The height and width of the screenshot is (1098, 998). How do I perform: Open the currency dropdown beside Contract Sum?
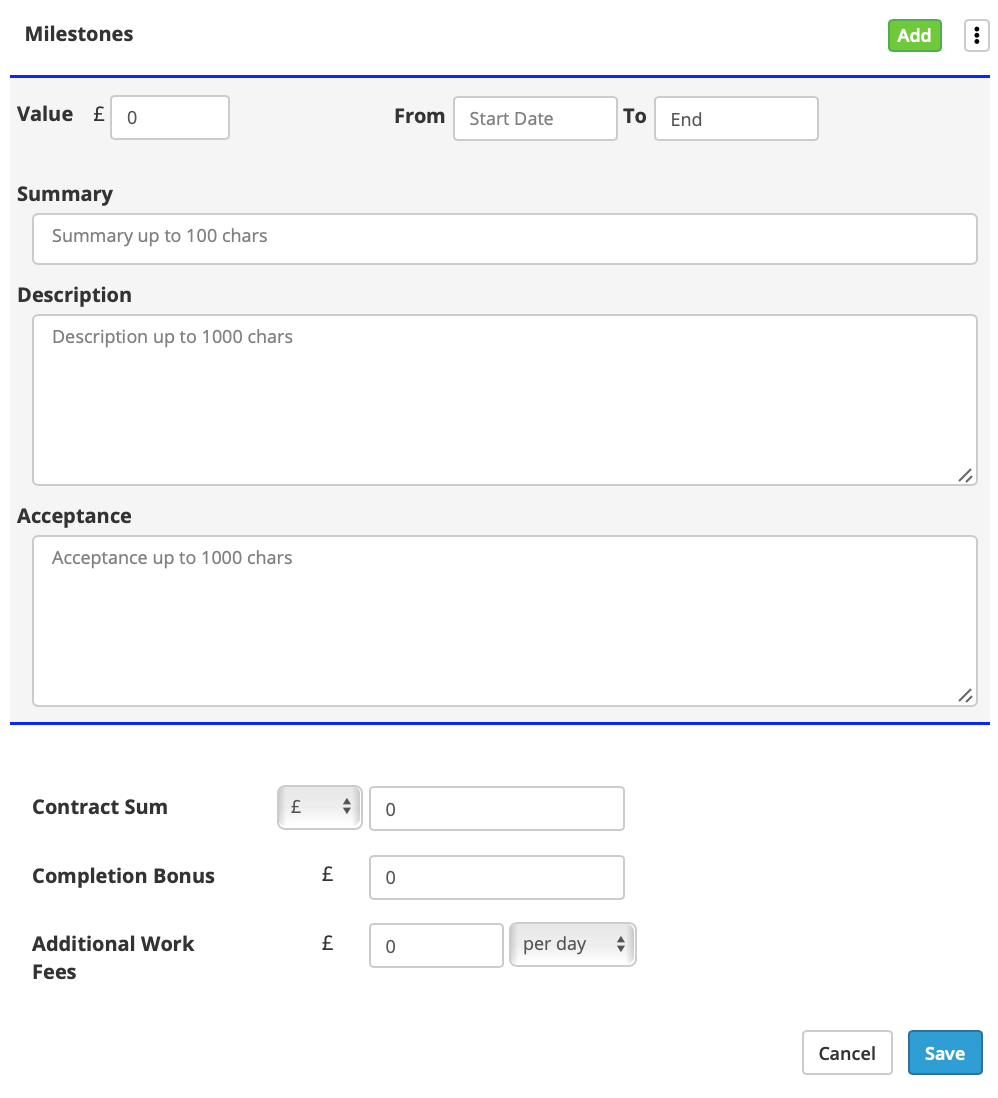click(318, 807)
